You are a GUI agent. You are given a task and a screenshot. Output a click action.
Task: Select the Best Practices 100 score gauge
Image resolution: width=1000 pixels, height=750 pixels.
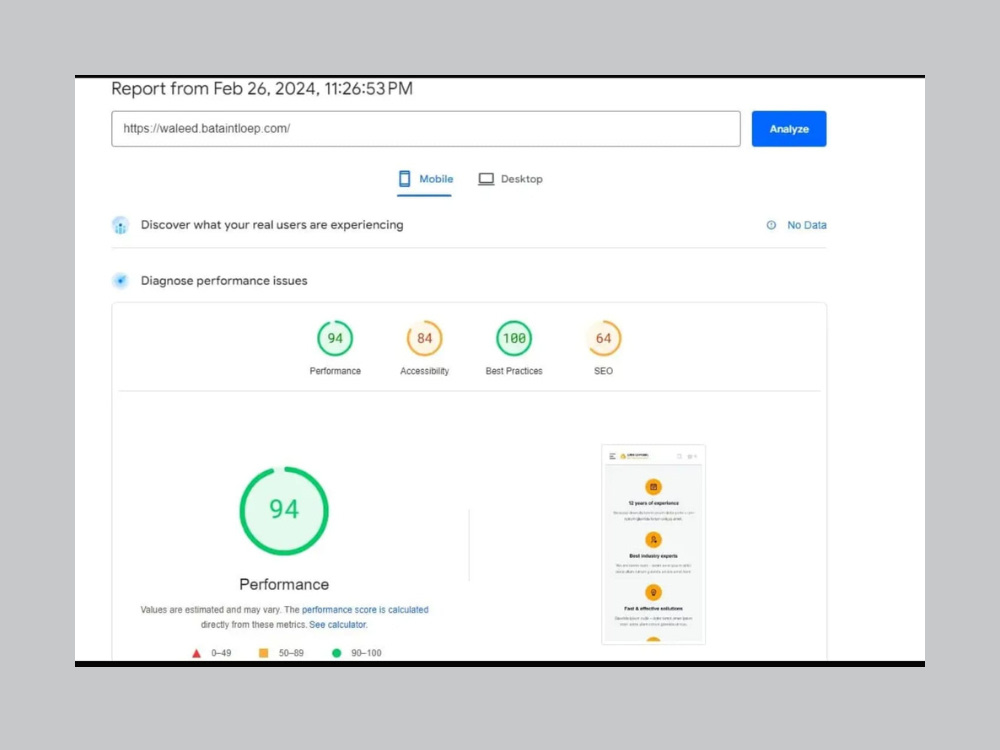pos(514,338)
